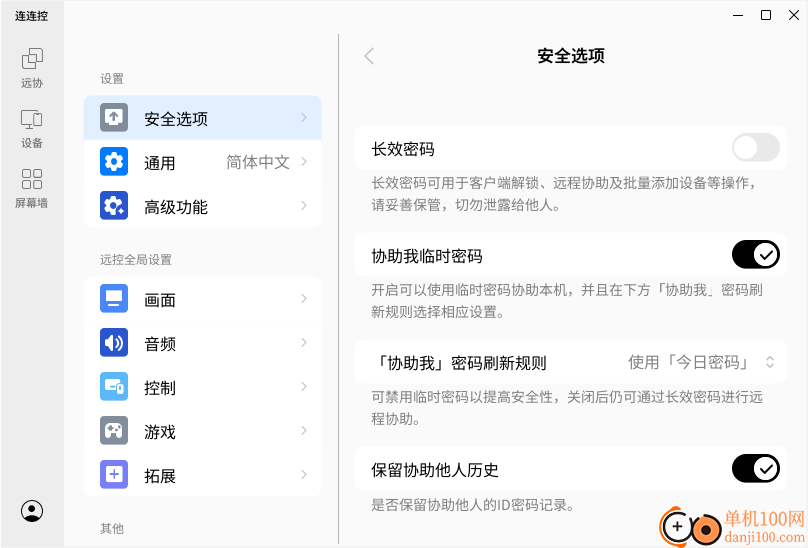Screen dimensions: 808x548
Task: Minimize the 连连控 window
Action: click(738, 15)
